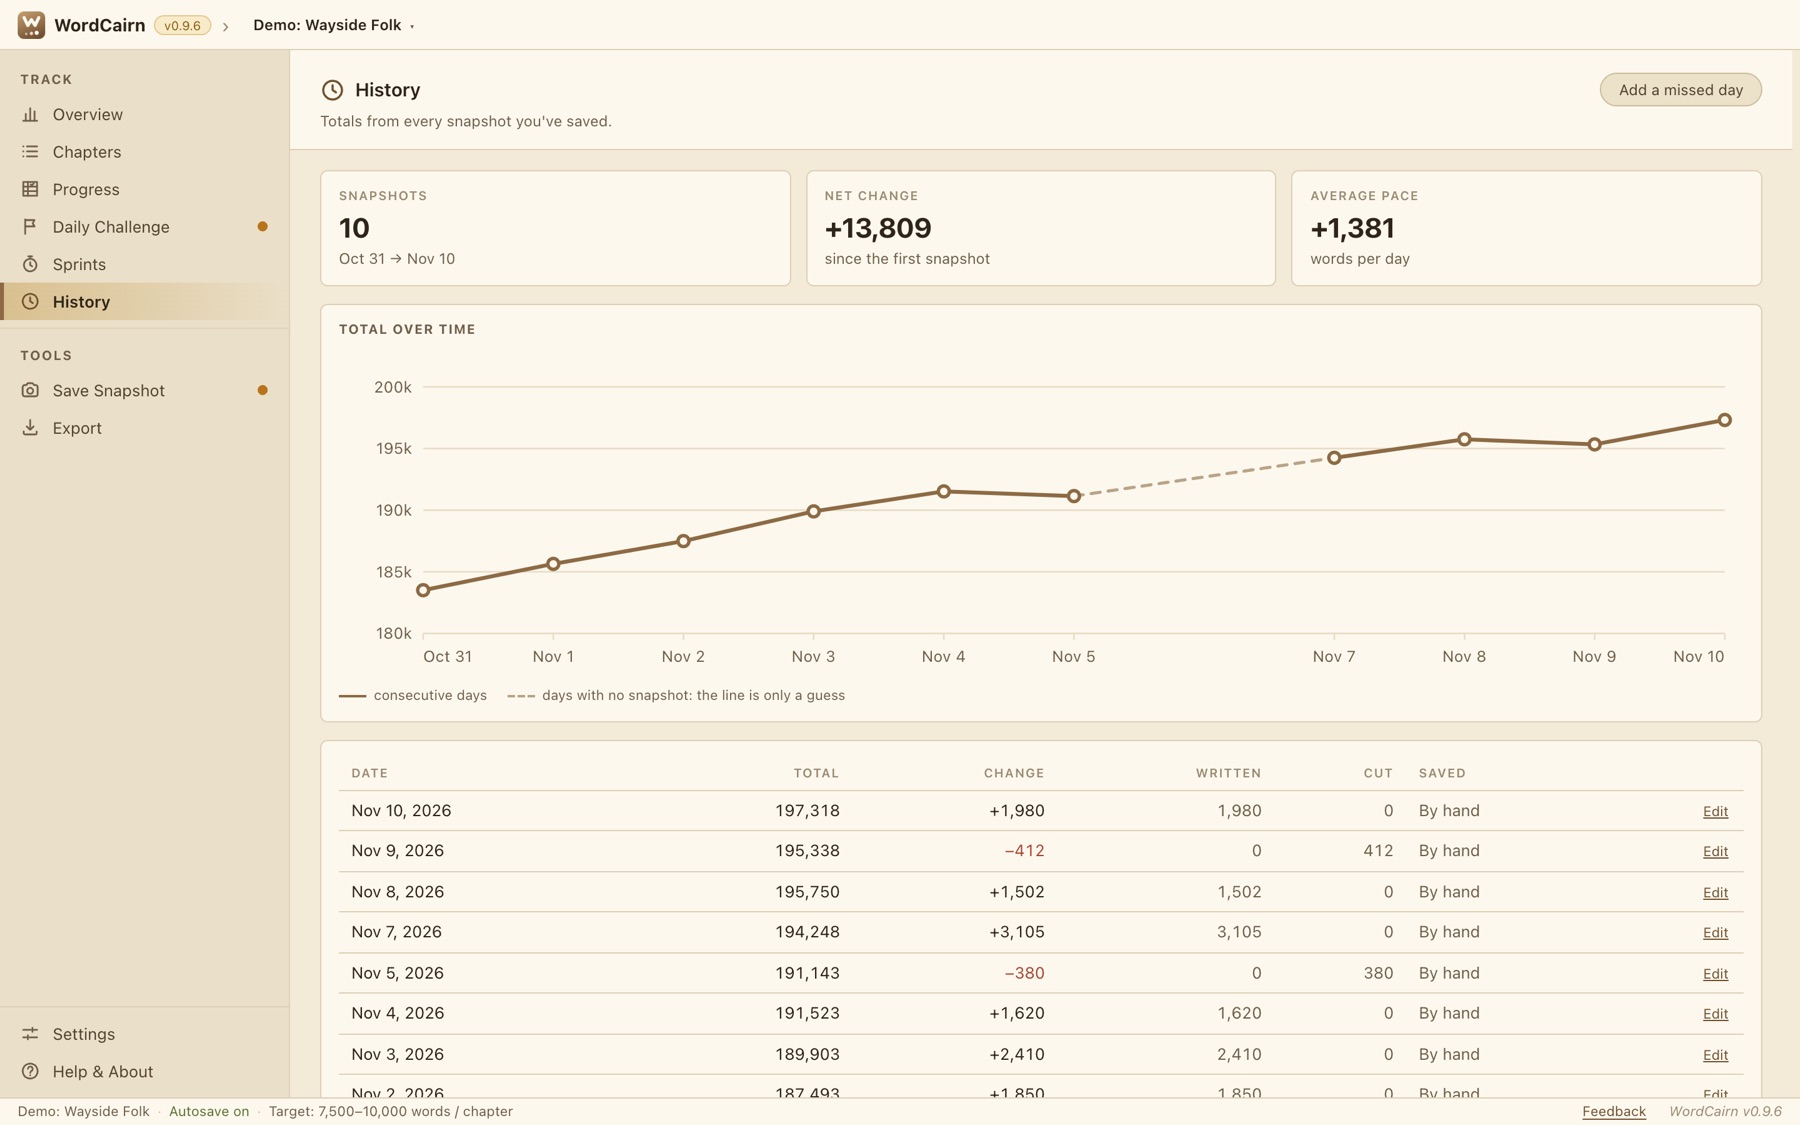Click the Overview bar chart icon

(x=30, y=115)
